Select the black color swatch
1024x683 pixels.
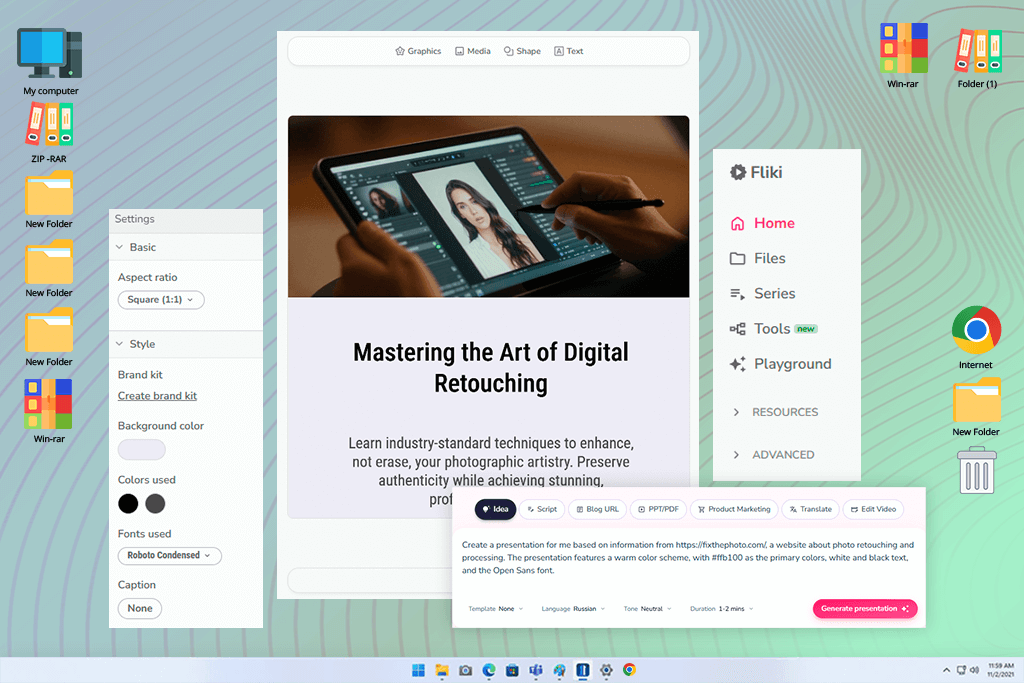(128, 503)
